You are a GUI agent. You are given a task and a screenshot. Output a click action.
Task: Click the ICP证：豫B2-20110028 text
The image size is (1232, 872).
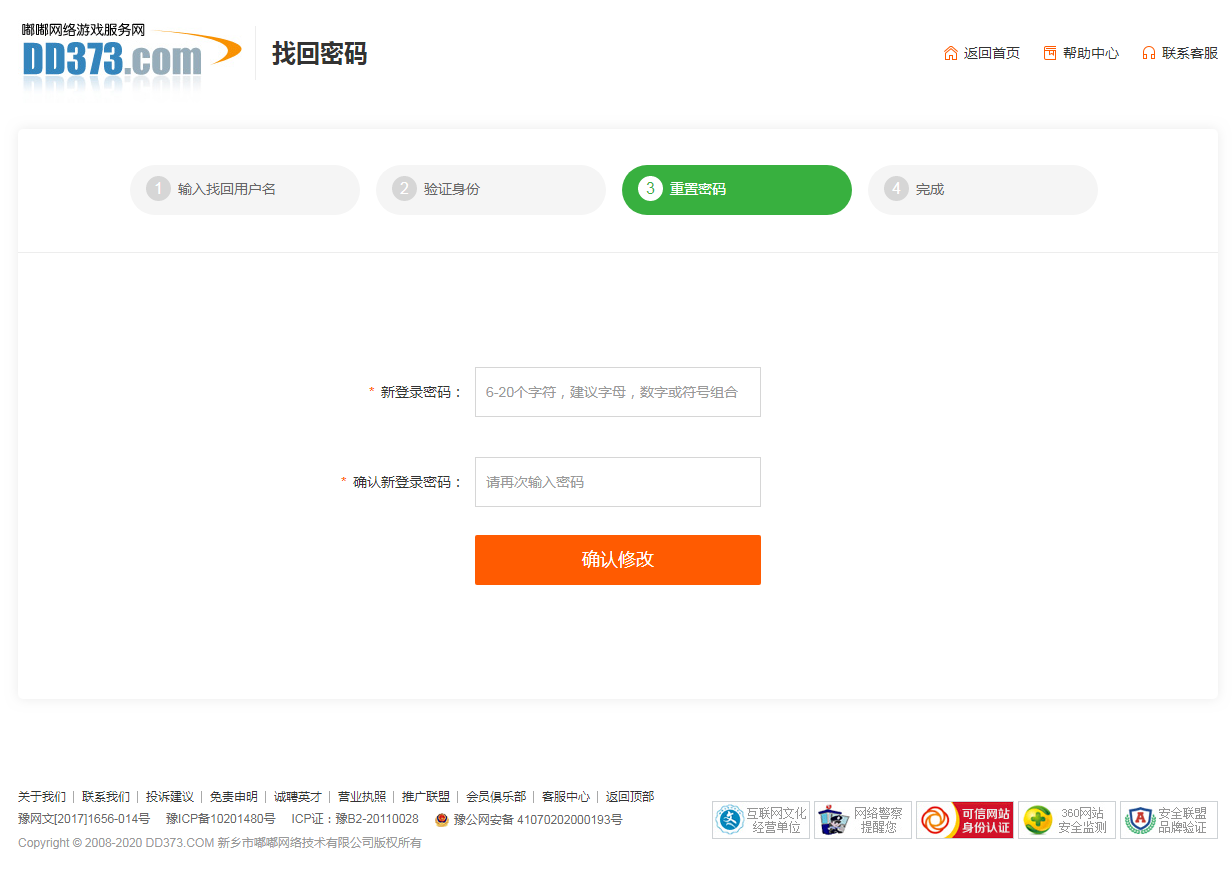point(355,820)
